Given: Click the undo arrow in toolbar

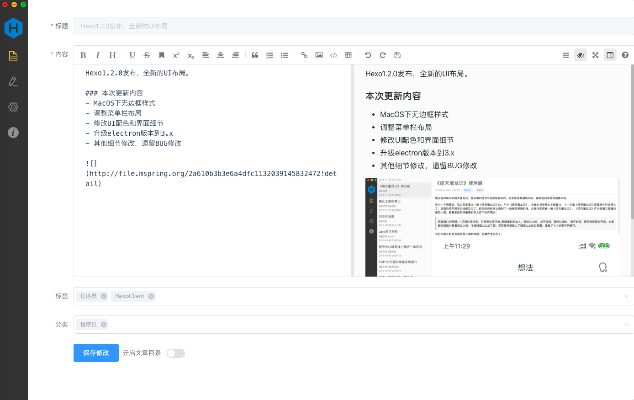Looking at the screenshot, I should pos(367,55).
